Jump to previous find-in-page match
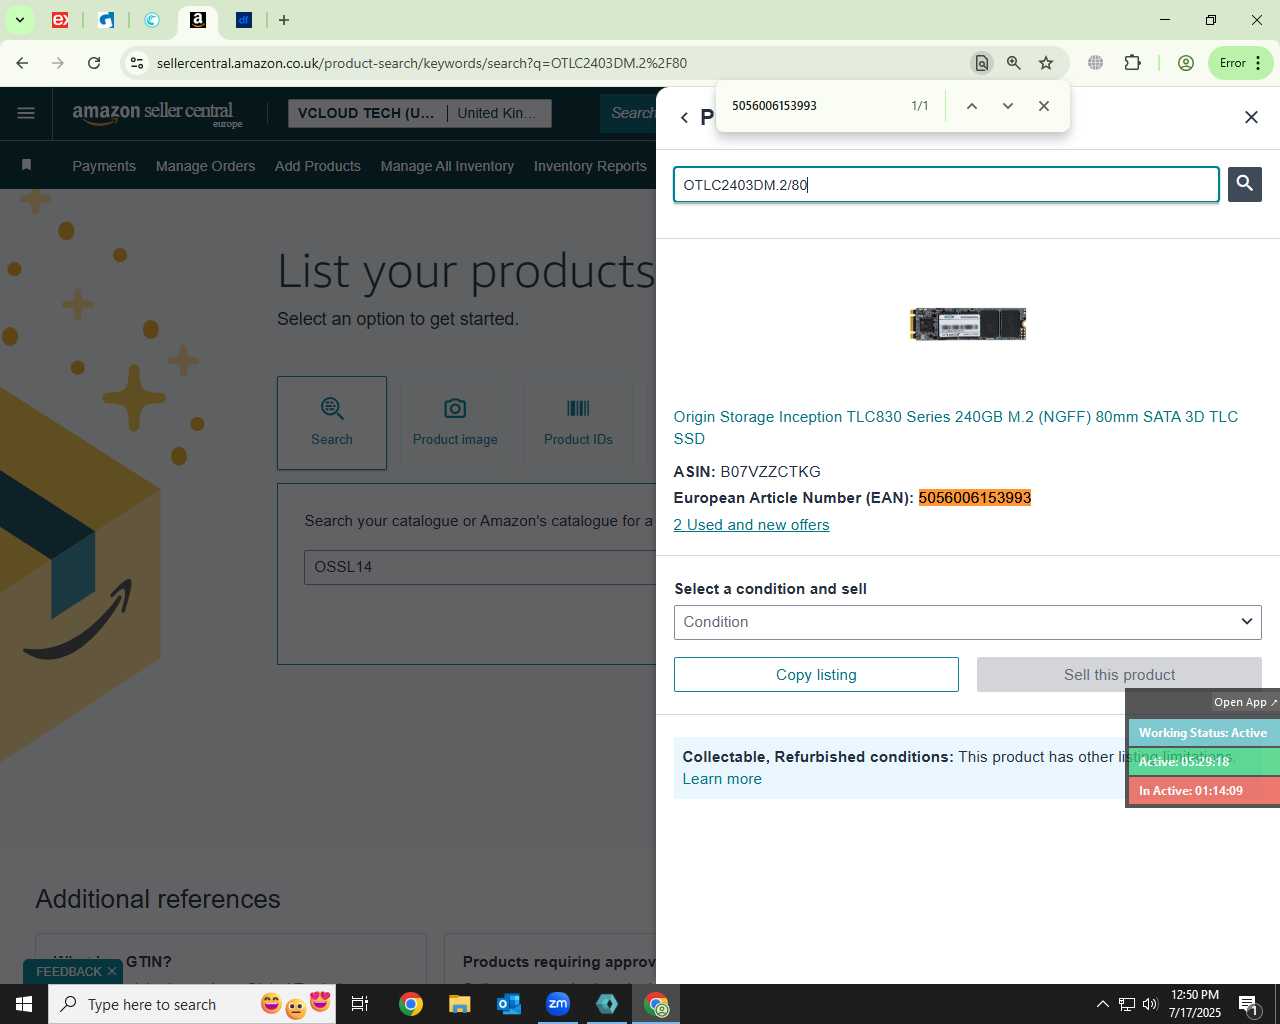This screenshot has height=1024, width=1280. coord(971,106)
